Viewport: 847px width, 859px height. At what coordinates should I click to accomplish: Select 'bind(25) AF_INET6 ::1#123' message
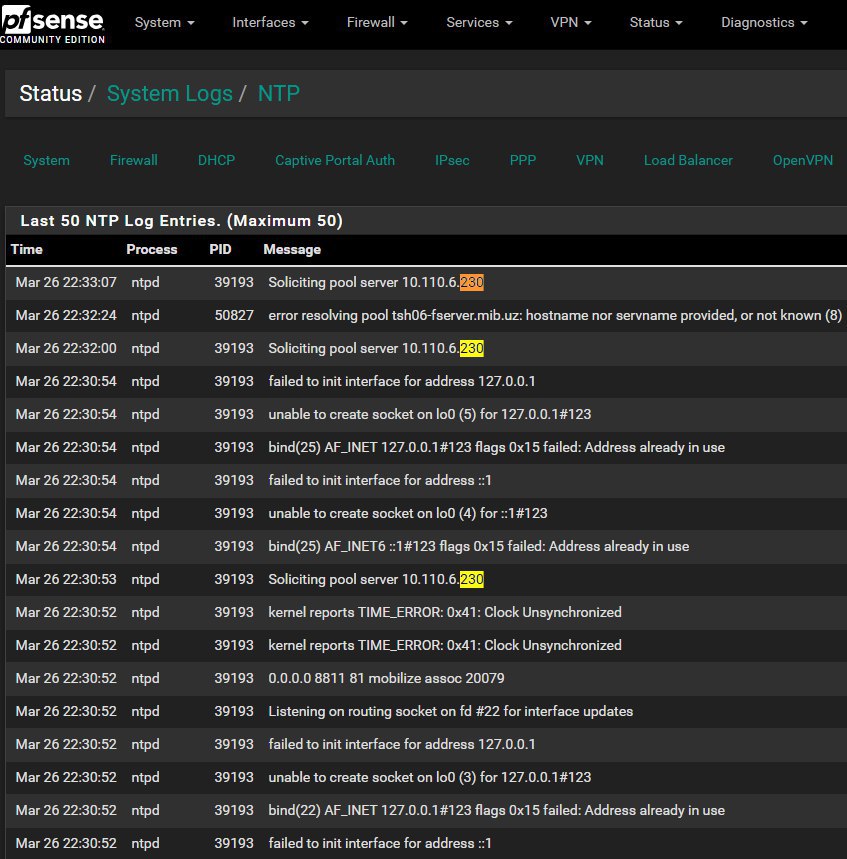tap(478, 546)
